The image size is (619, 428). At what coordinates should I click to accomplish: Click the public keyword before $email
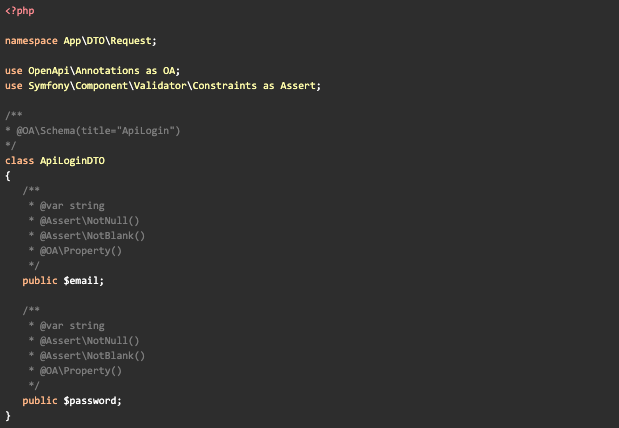pyautogui.click(x=40, y=281)
